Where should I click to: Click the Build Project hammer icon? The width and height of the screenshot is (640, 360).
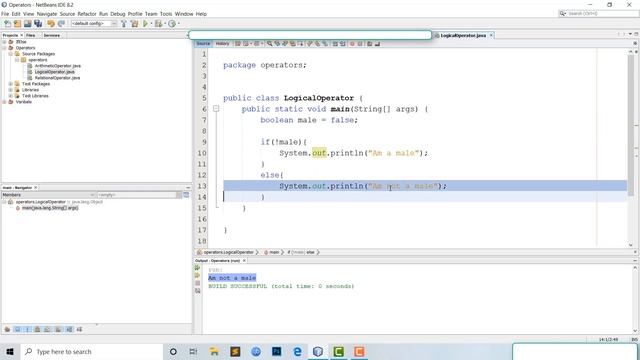coord(124,24)
